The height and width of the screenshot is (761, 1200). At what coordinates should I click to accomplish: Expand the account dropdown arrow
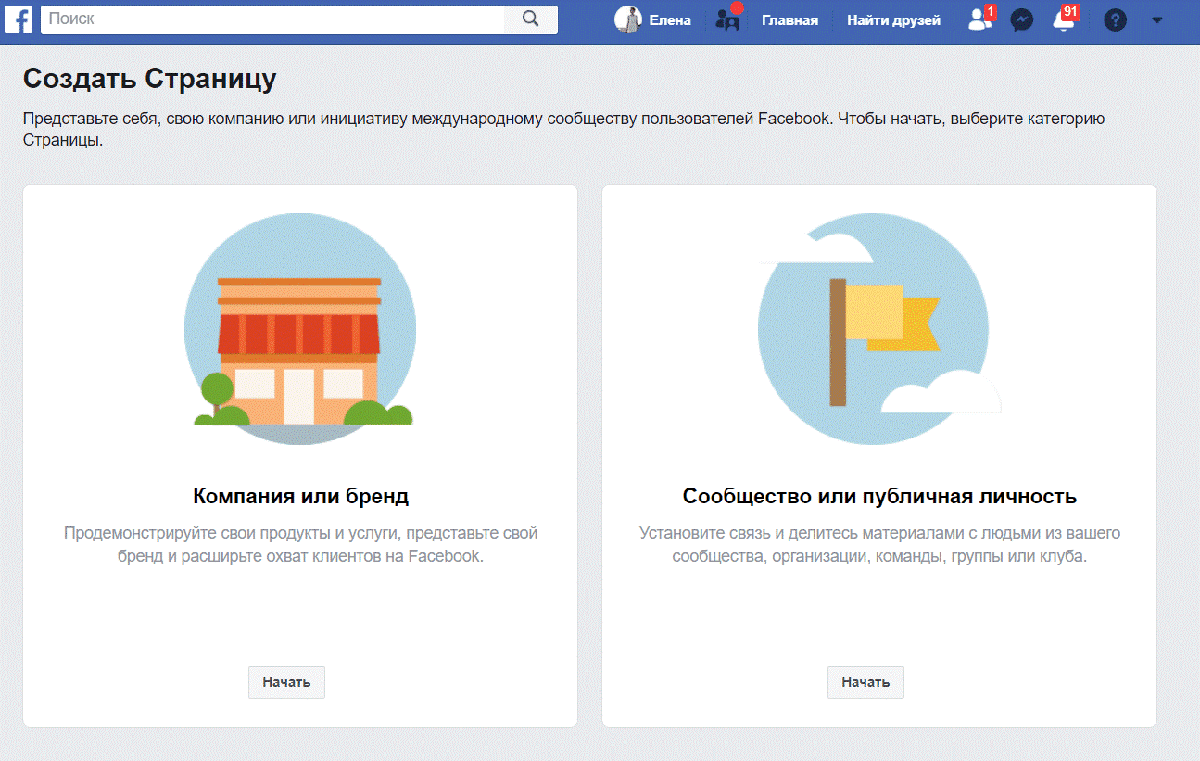1157,20
